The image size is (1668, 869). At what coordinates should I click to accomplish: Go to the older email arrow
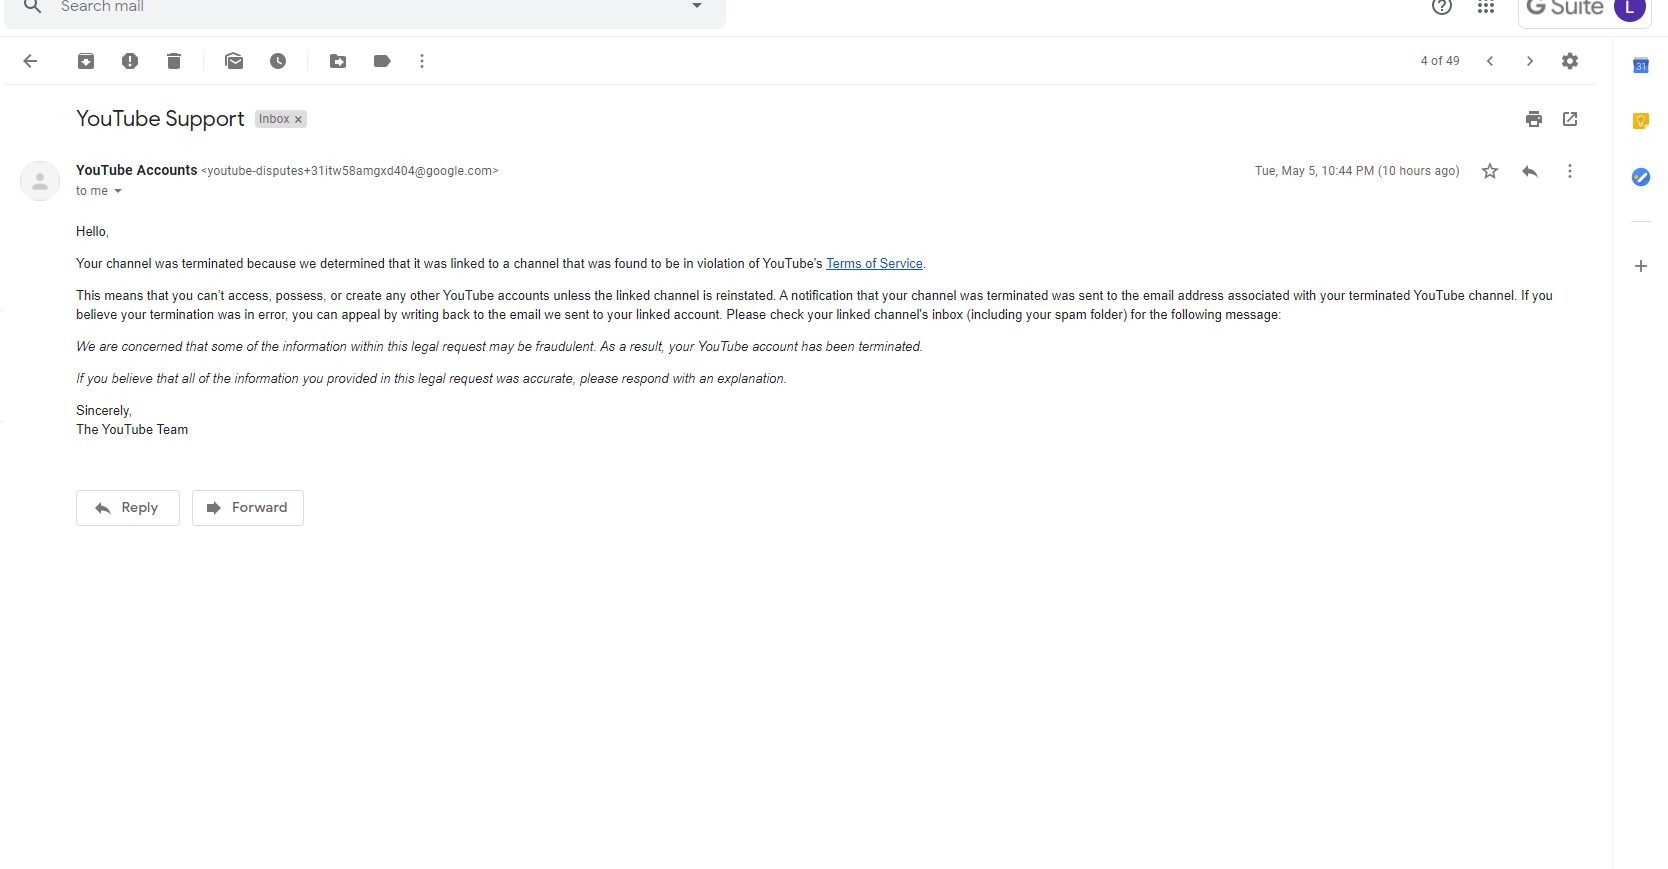tap(1530, 61)
